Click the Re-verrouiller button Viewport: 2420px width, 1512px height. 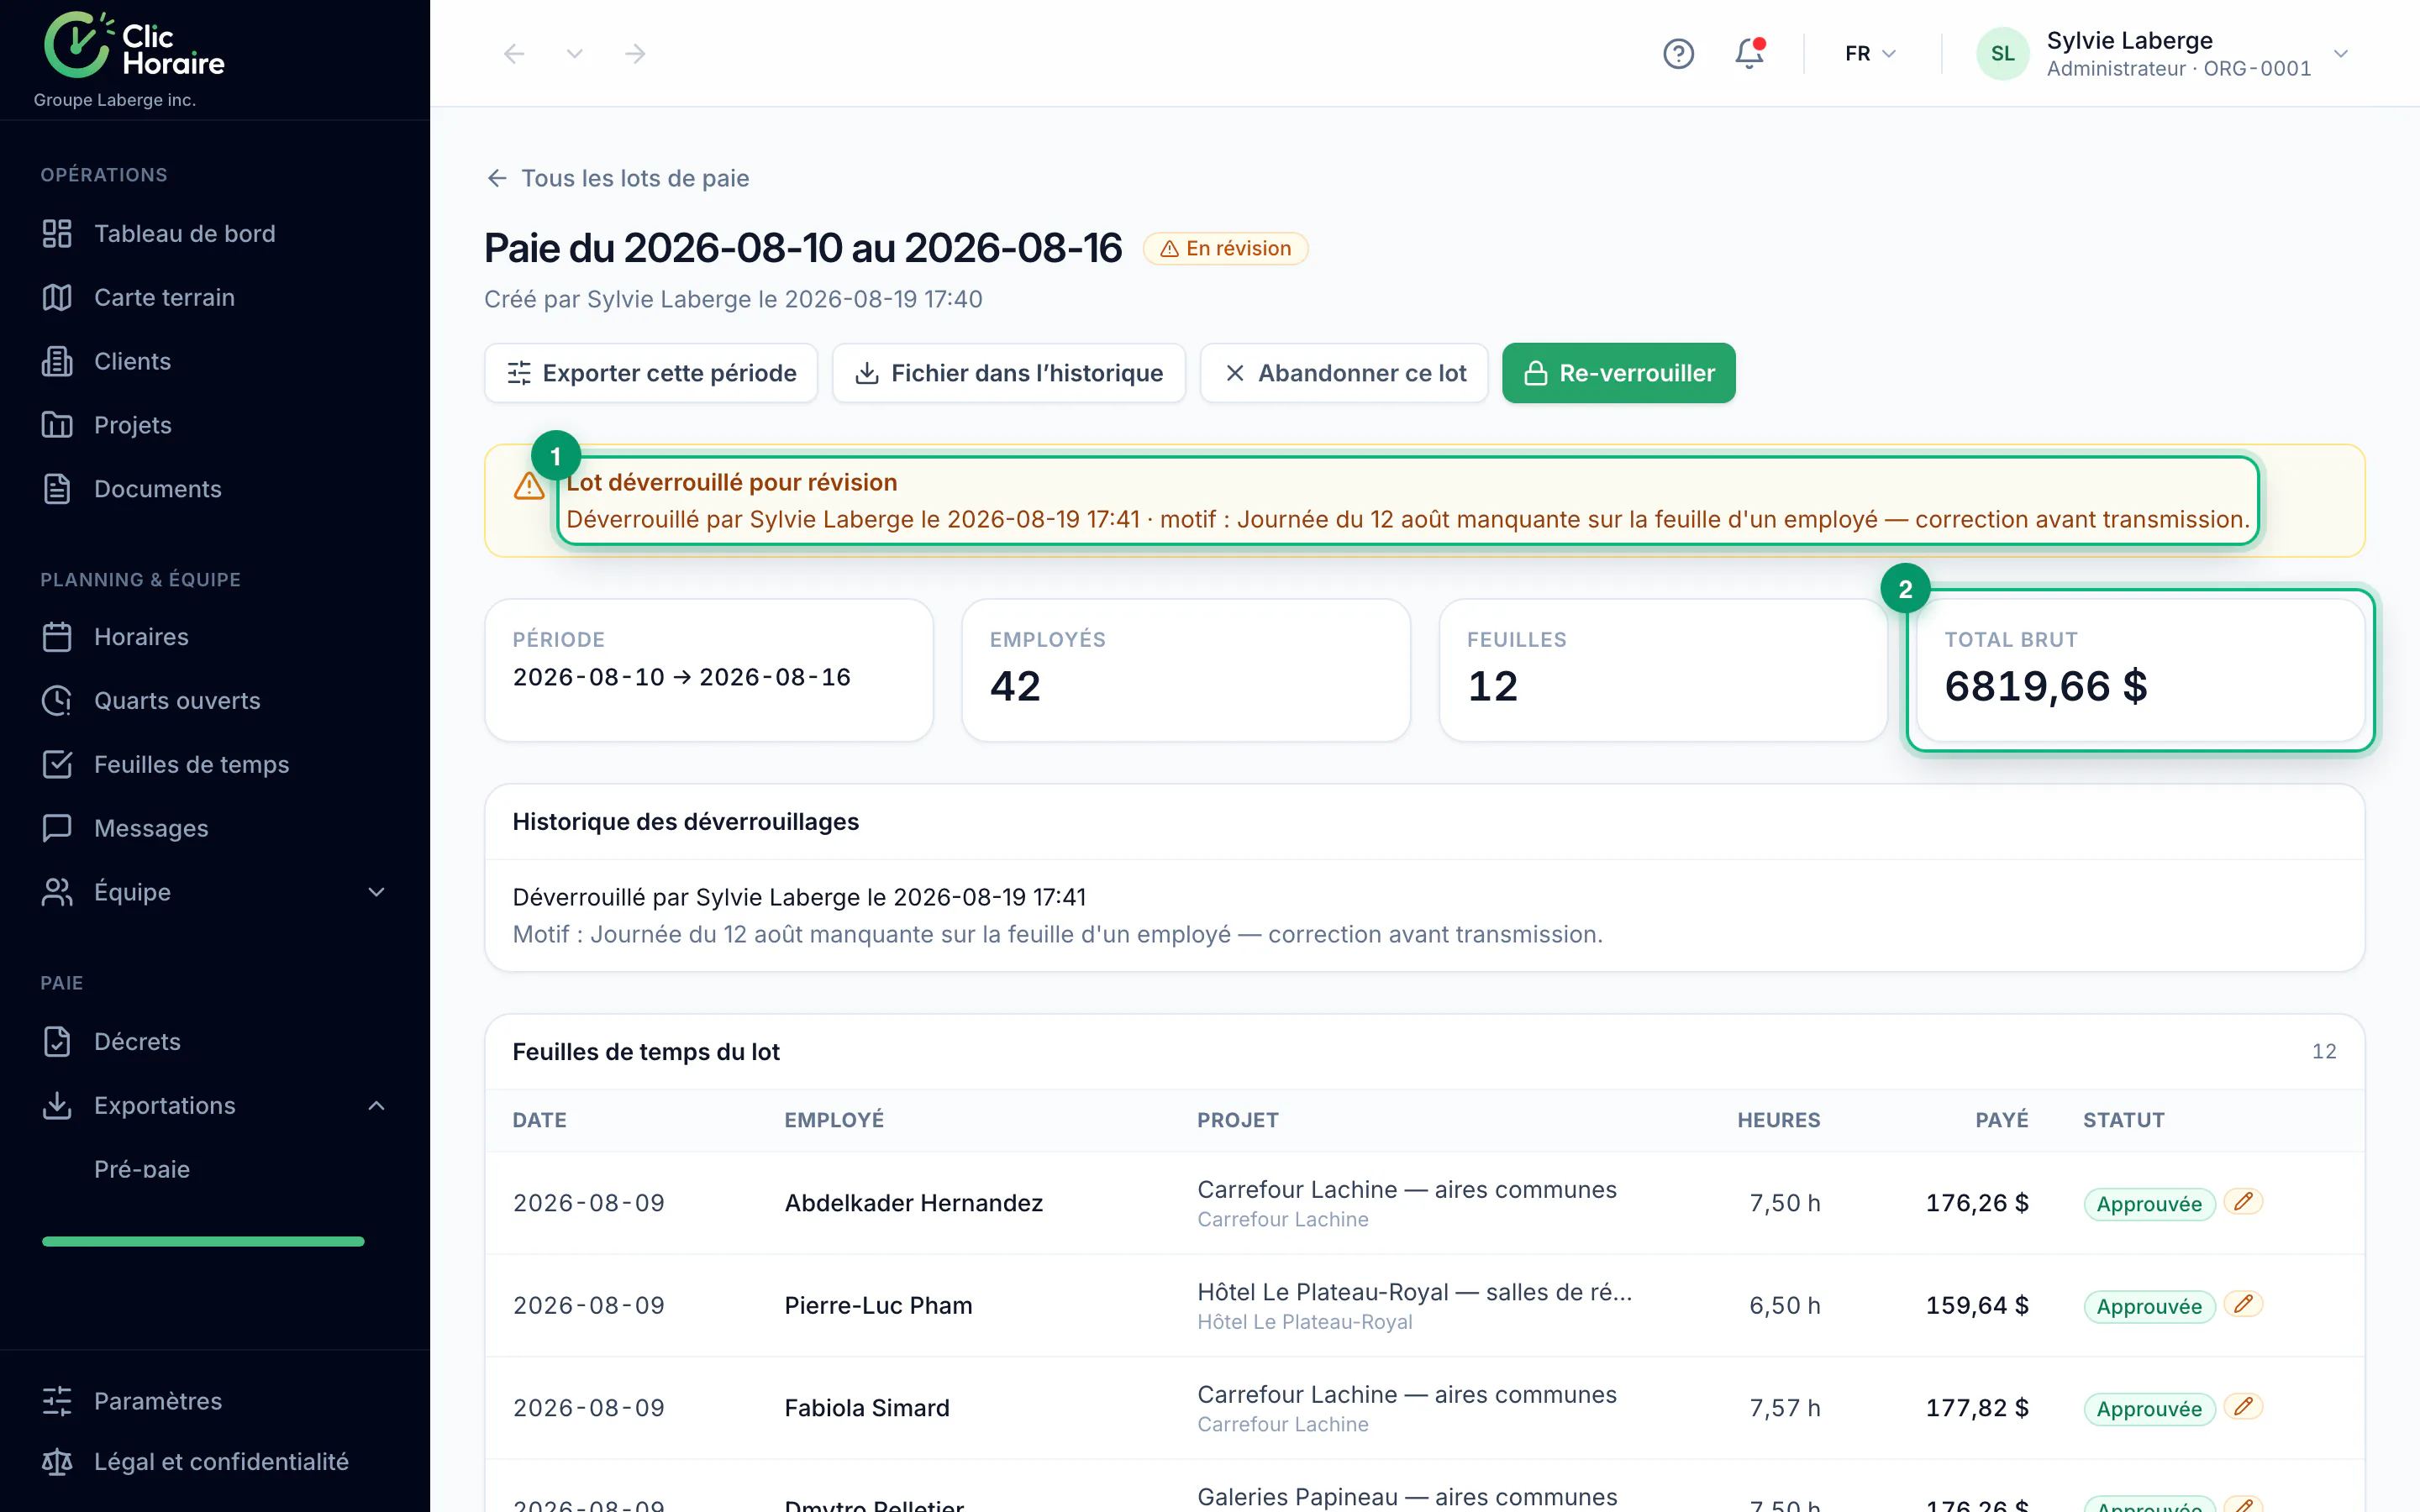1618,373
